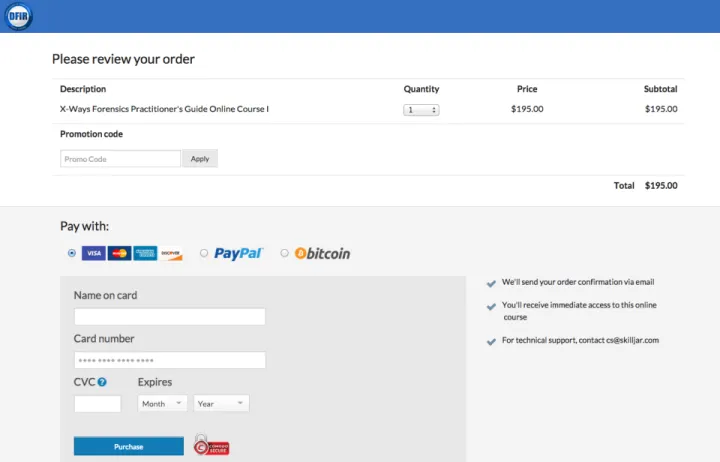
Task: Click the Name on card field
Action: (169, 317)
